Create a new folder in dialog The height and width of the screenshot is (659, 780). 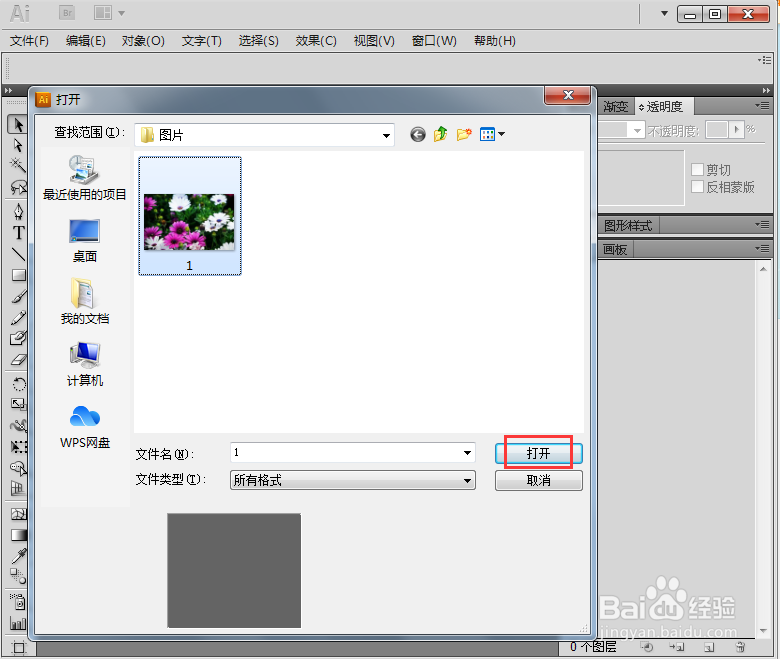(464, 134)
